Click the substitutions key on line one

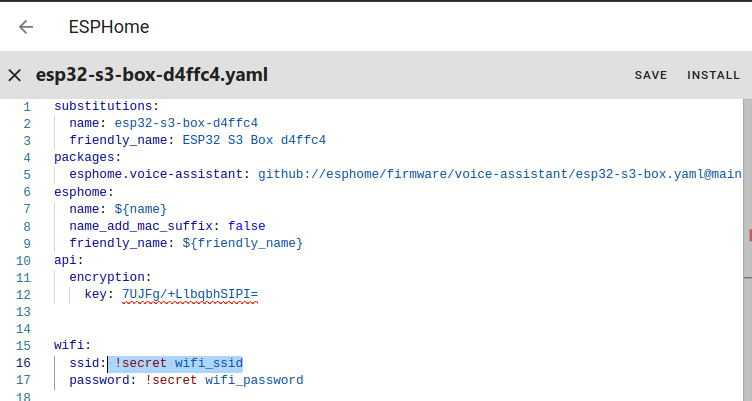[x=103, y=106]
